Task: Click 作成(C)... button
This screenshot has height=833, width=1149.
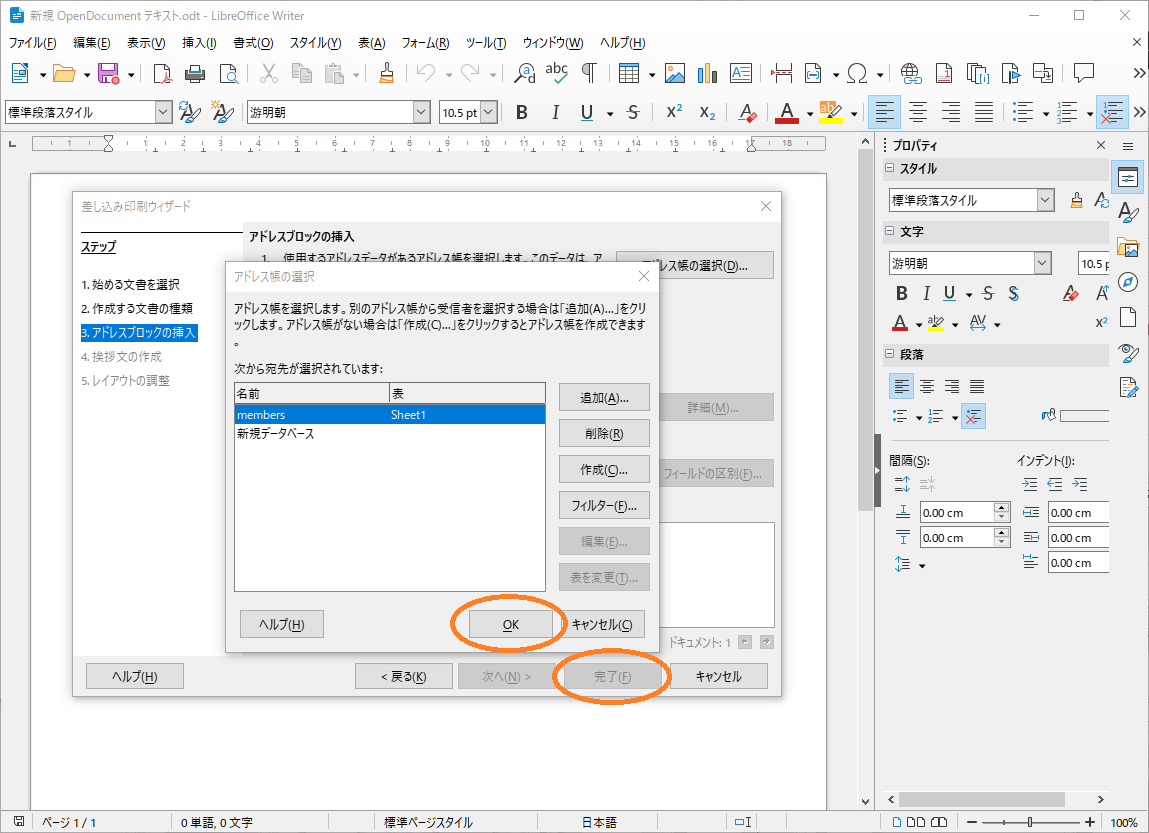Action: pyautogui.click(x=604, y=469)
